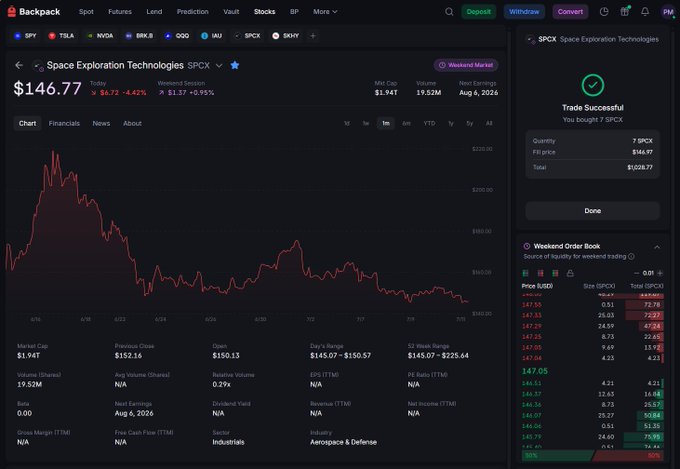Select the 147.29 ask price row
The image size is (680, 469).
point(592,326)
